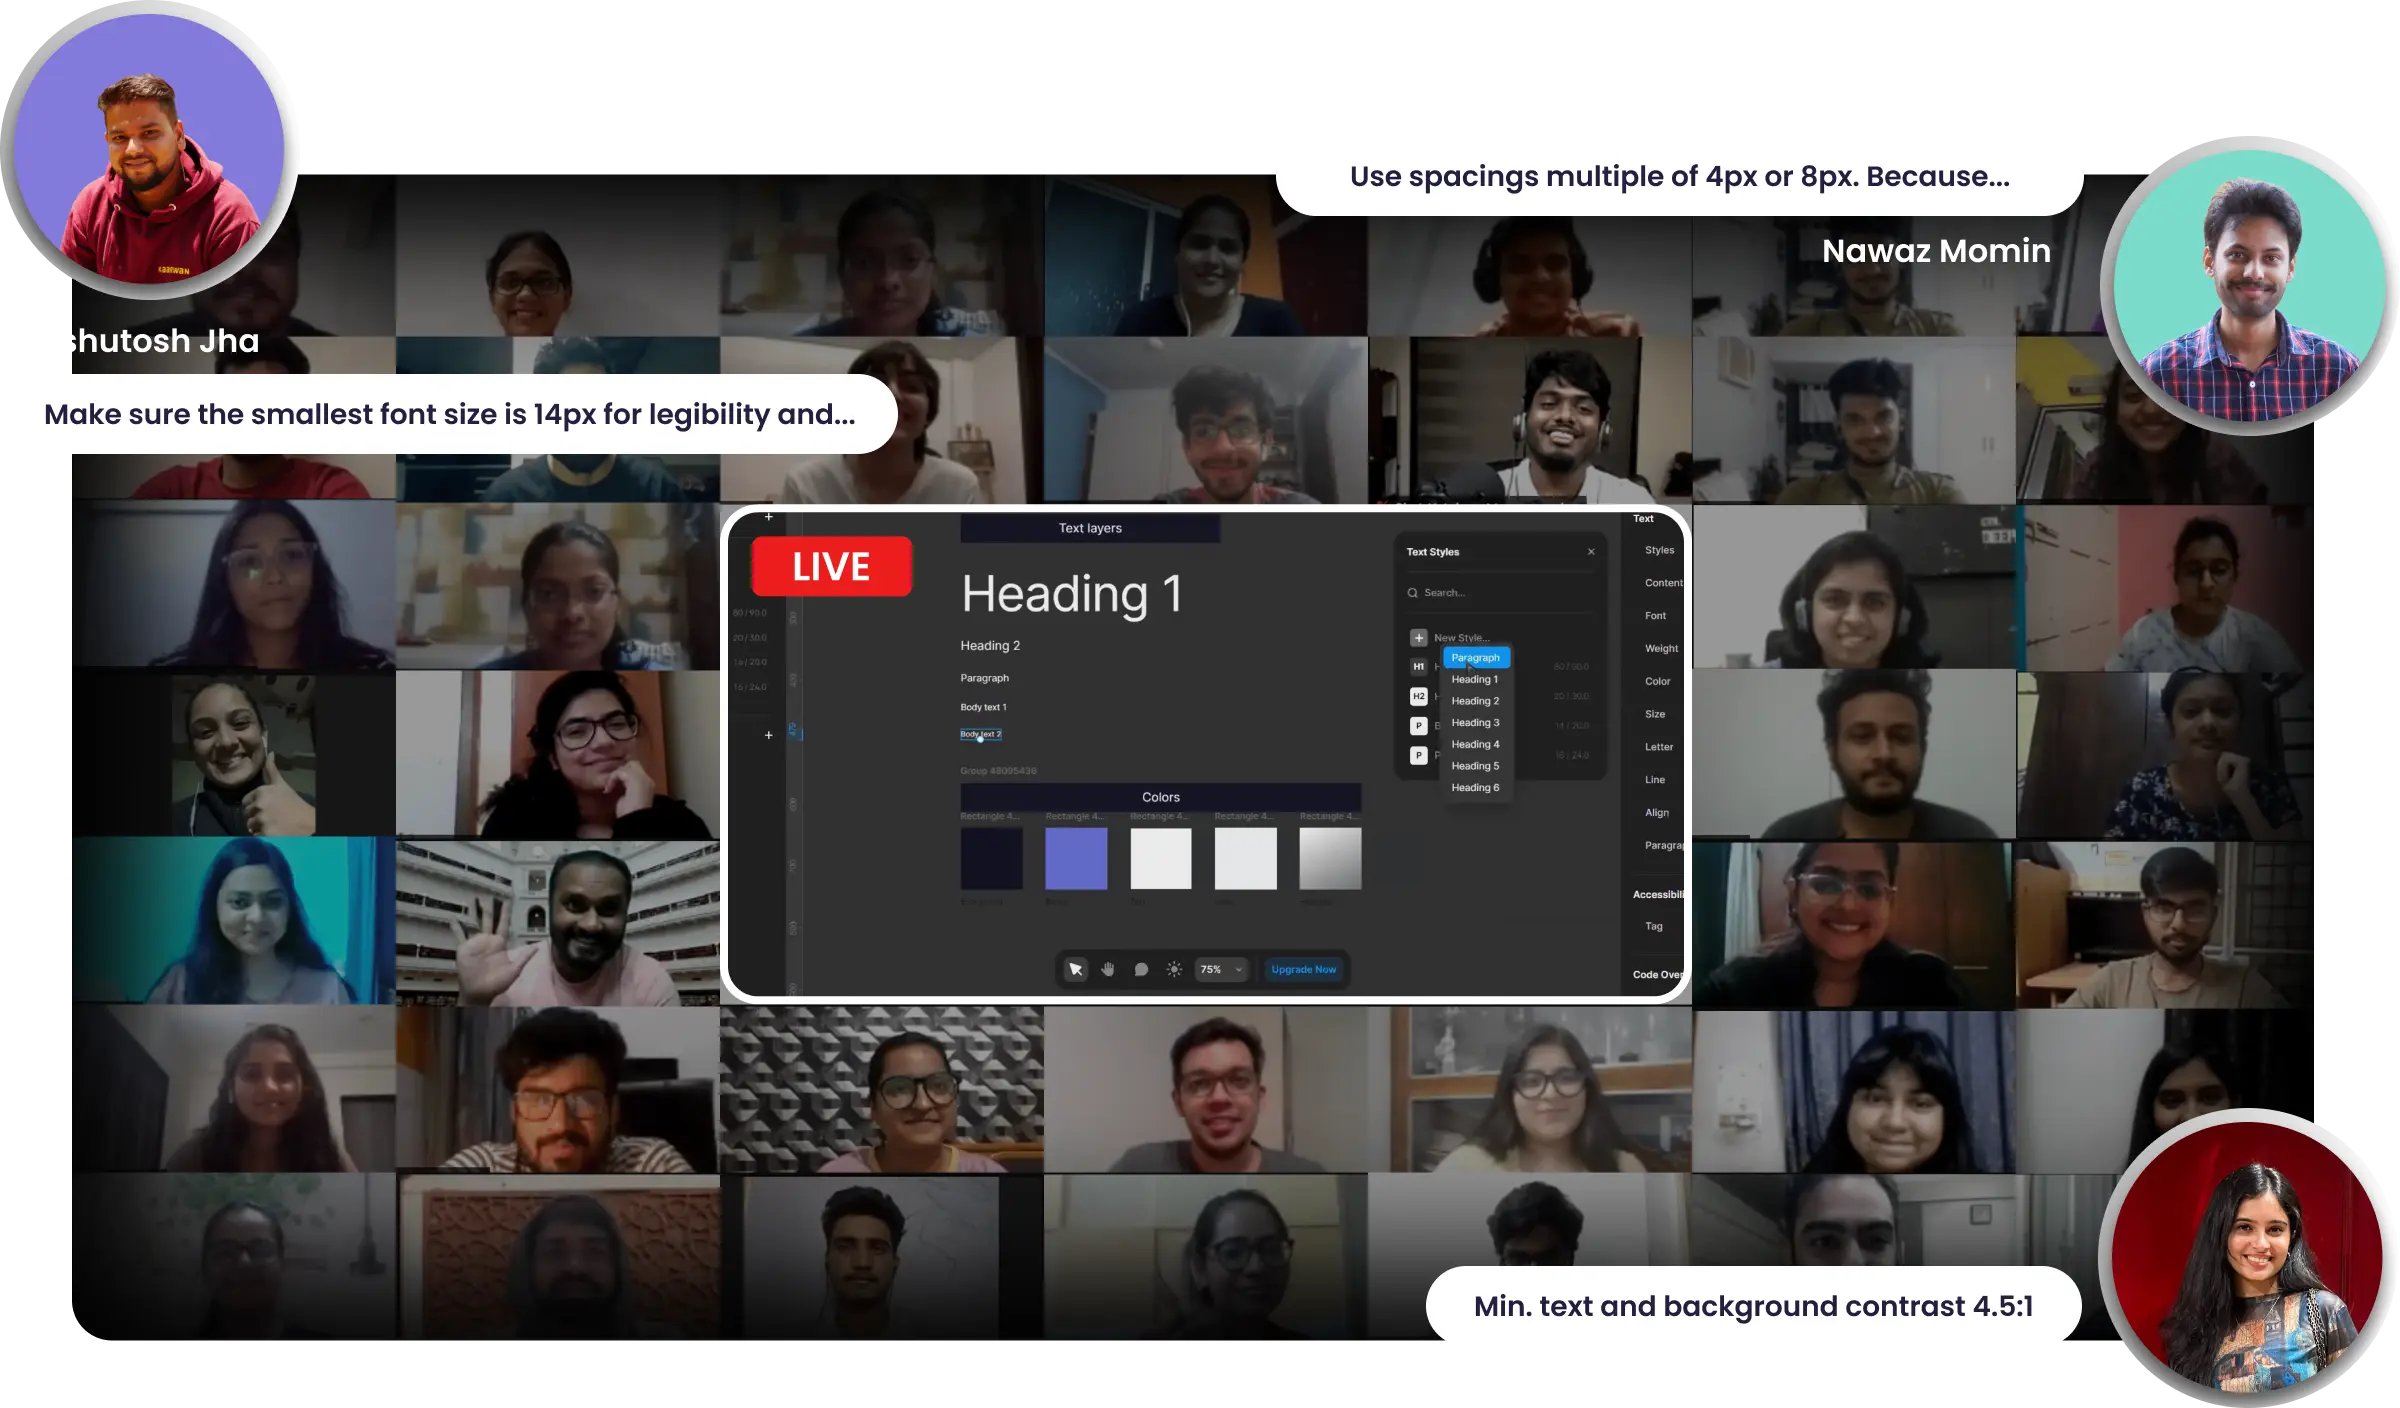Viewport: 2400px width, 1408px height.
Task: Open the Tag property in right panel
Action: tap(1654, 926)
